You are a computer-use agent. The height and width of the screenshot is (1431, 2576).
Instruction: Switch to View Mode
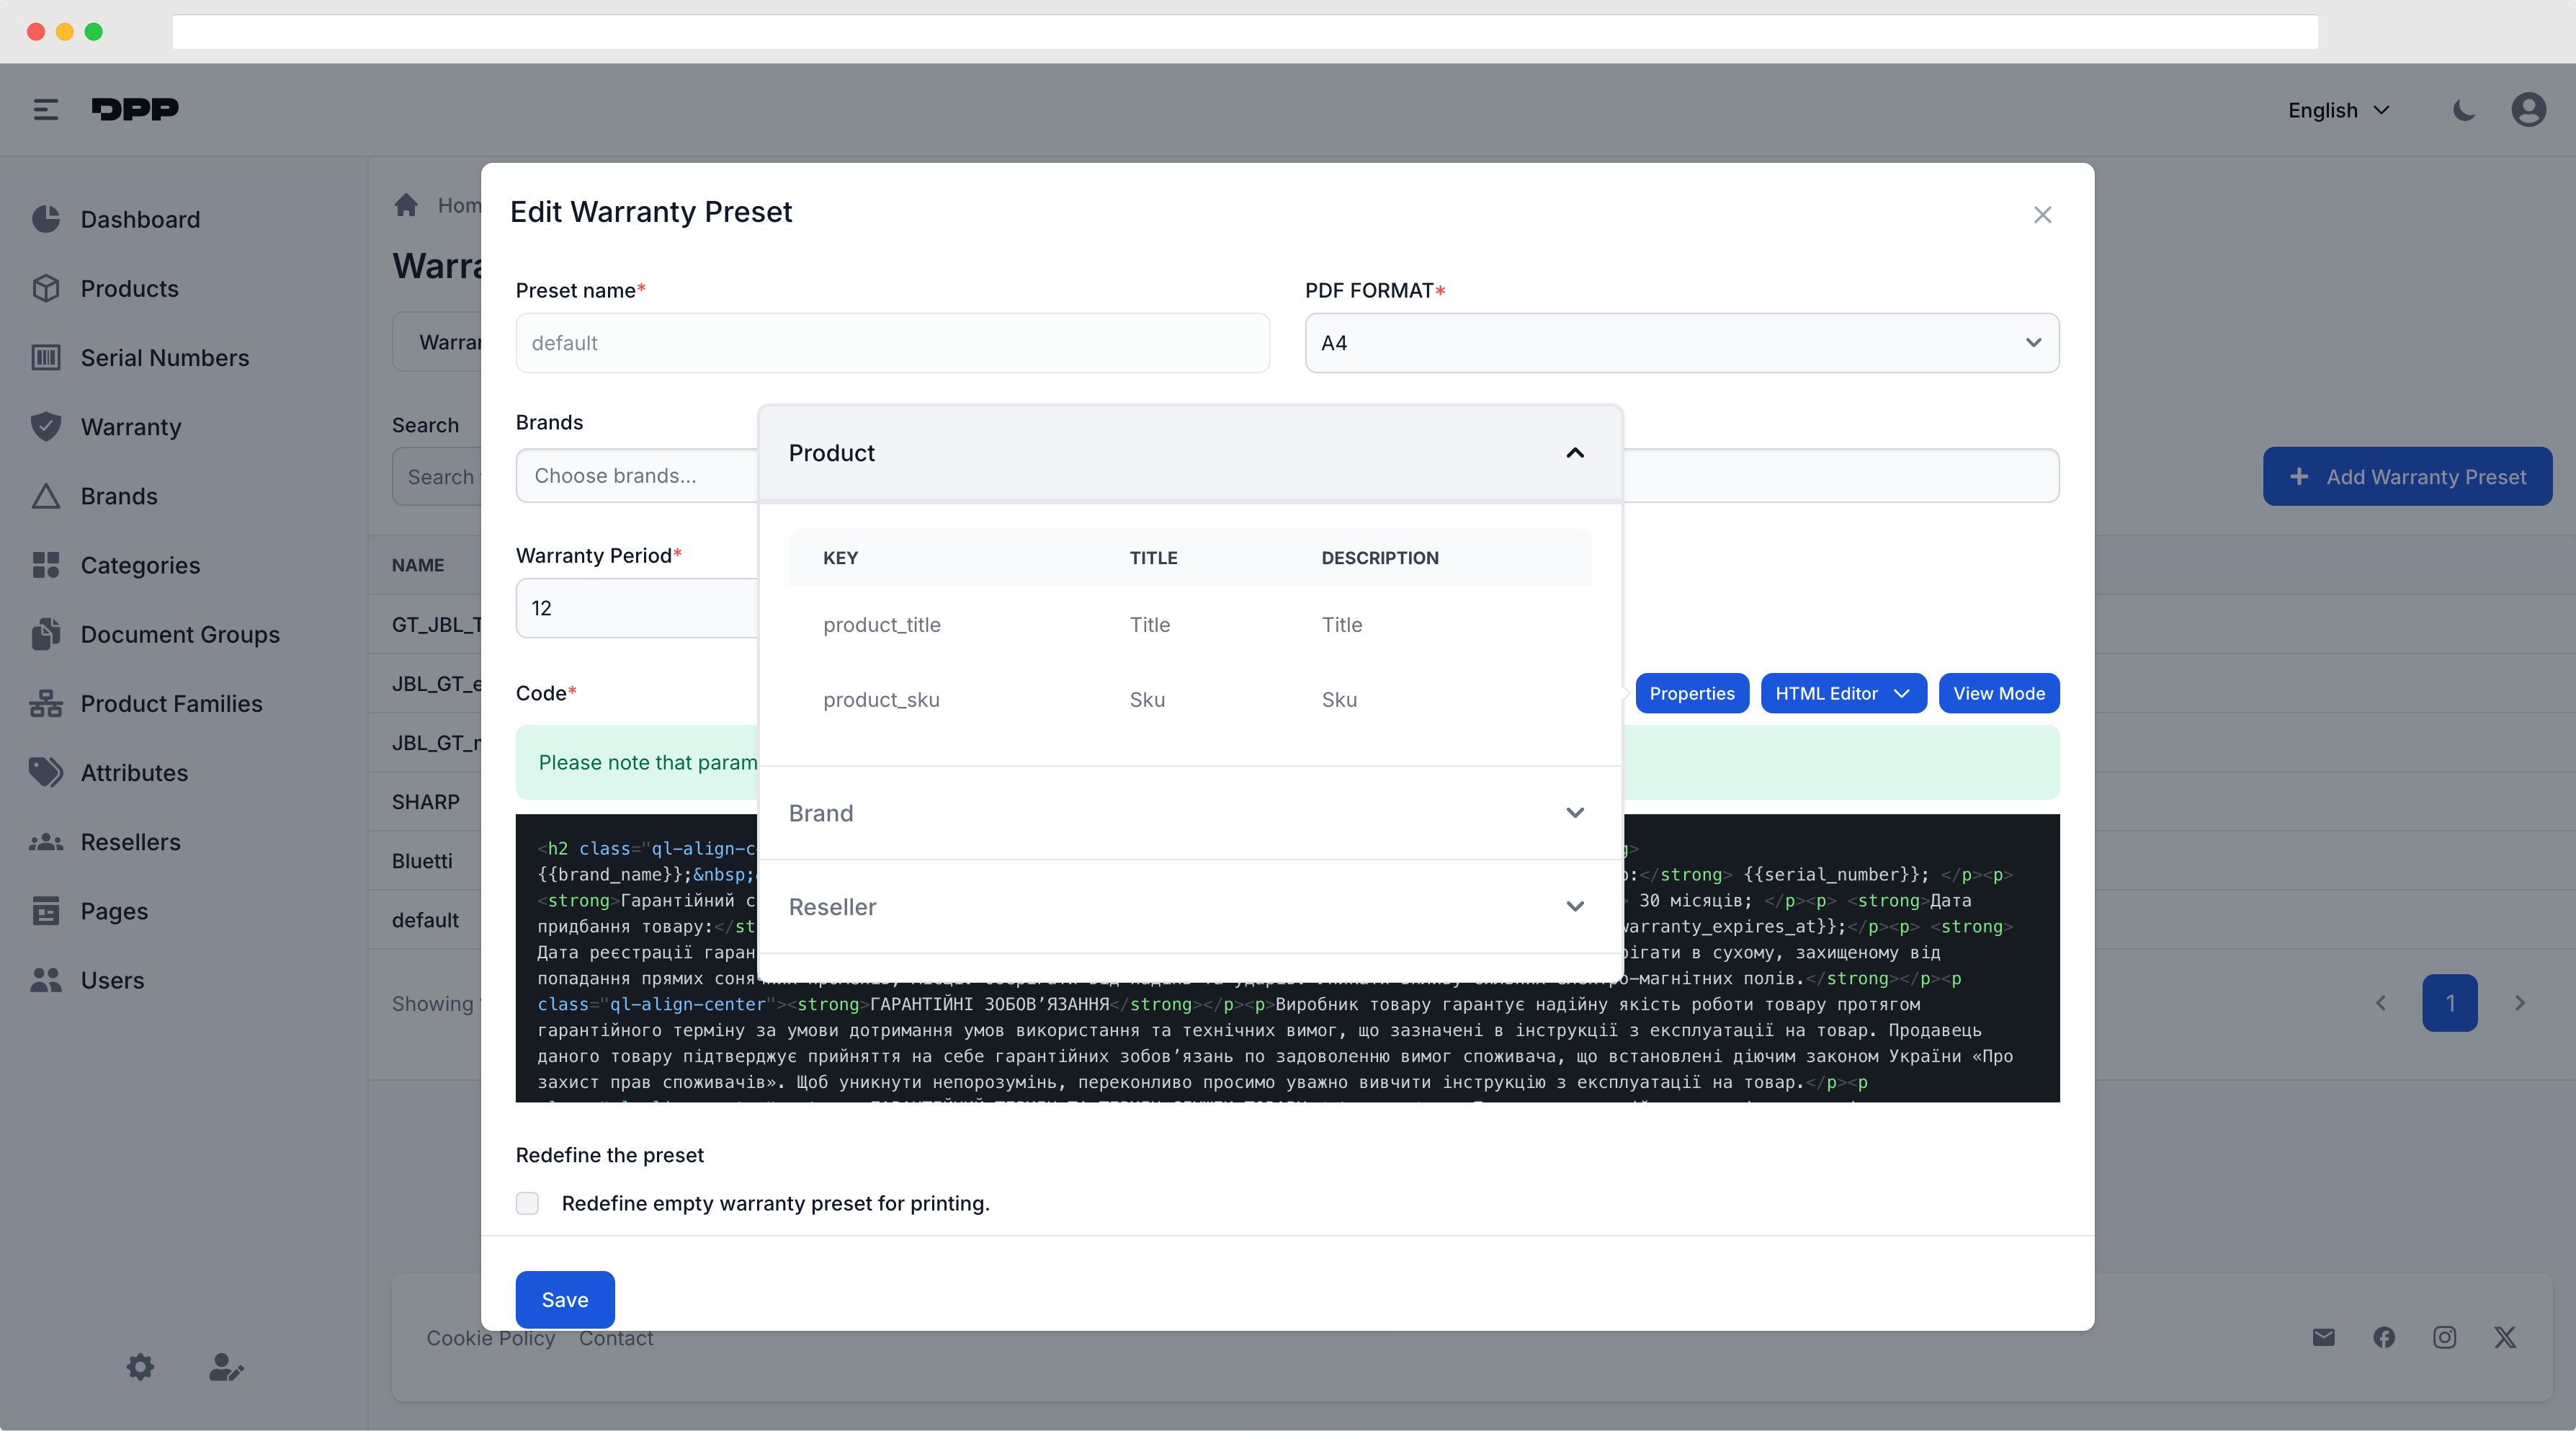(1998, 693)
